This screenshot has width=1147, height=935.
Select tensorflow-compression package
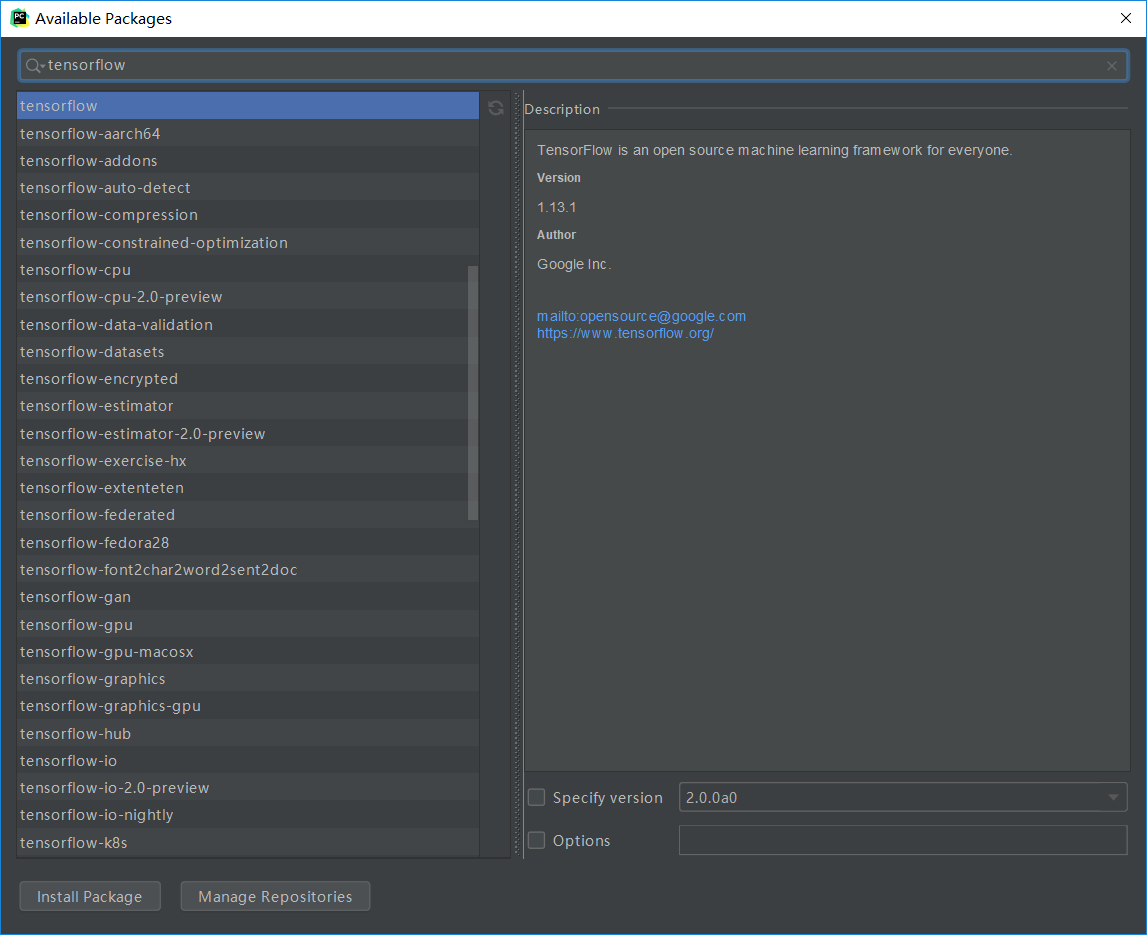point(248,215)
